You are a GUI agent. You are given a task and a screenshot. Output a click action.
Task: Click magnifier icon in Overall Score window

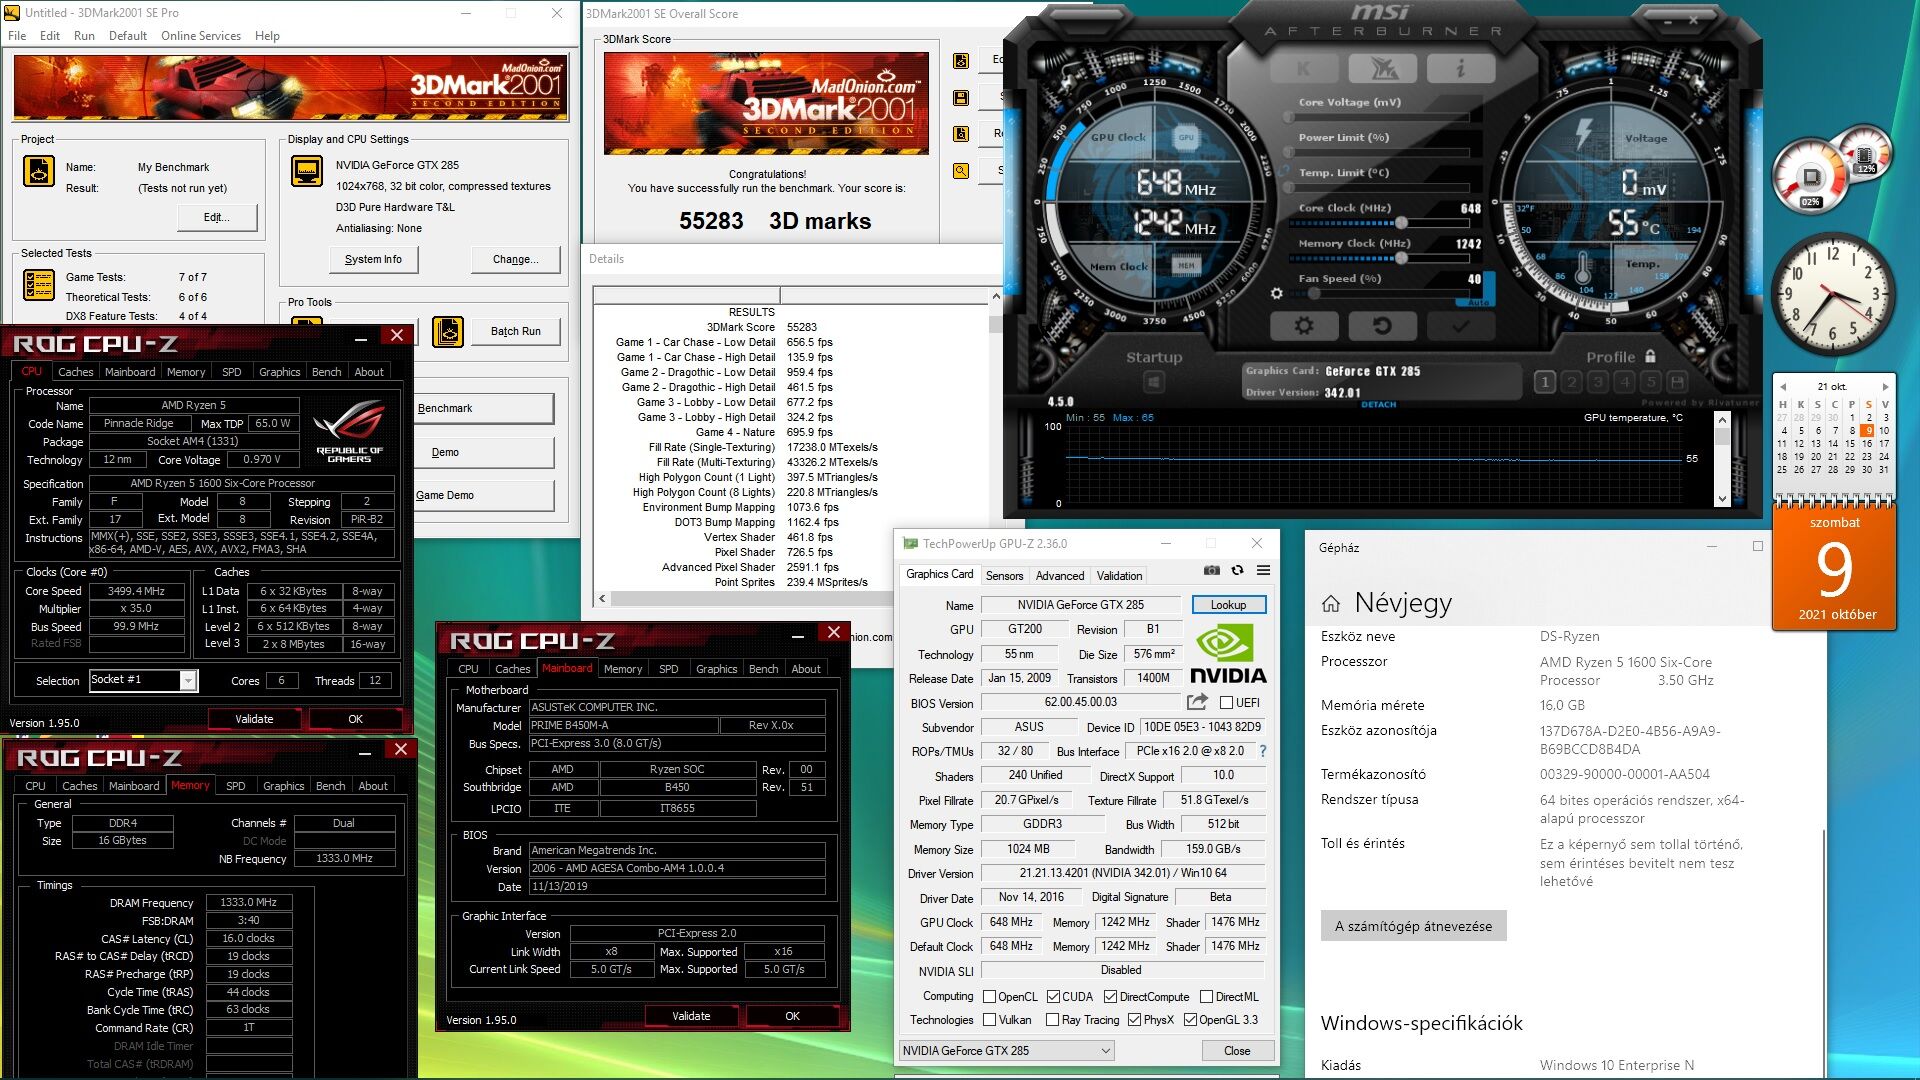pyautogui.click(x=961, y=171)
